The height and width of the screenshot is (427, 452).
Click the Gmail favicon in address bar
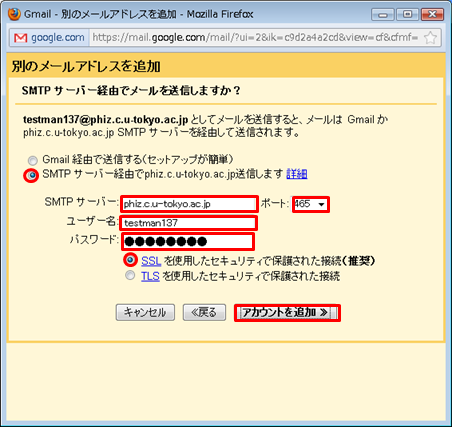pos(21,38)
